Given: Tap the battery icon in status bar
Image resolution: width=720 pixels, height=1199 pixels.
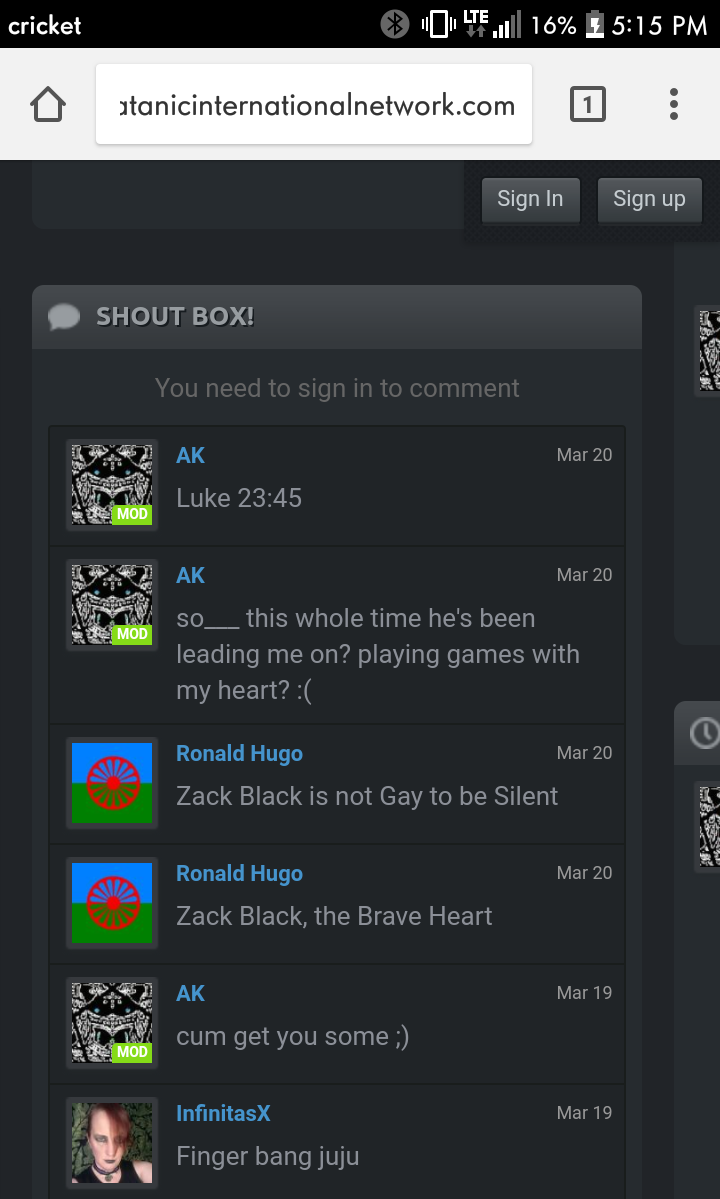Looking at the screenshot, I should point(595,24).
